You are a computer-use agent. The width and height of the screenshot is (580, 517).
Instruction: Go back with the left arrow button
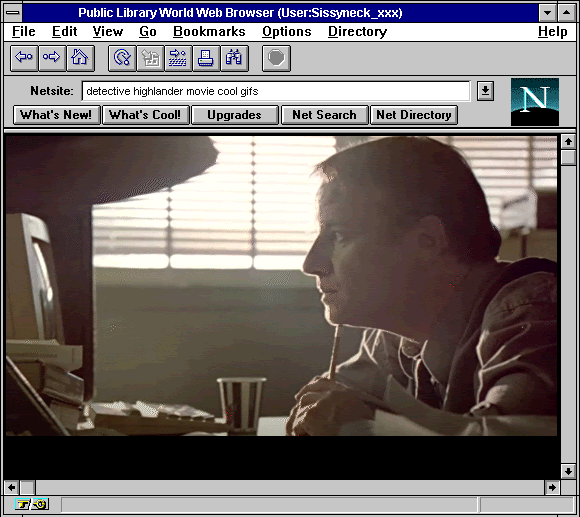coord(24,58)
